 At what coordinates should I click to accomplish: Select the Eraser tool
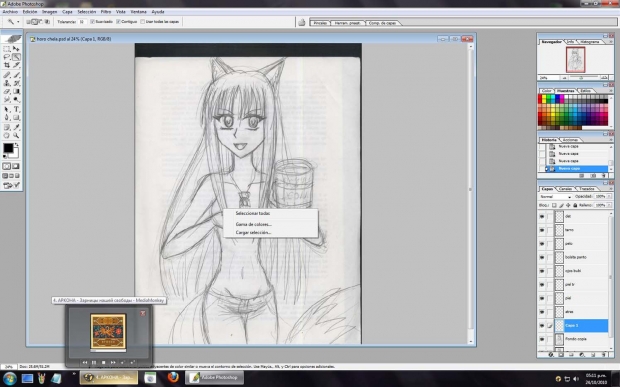coord(7,92)
